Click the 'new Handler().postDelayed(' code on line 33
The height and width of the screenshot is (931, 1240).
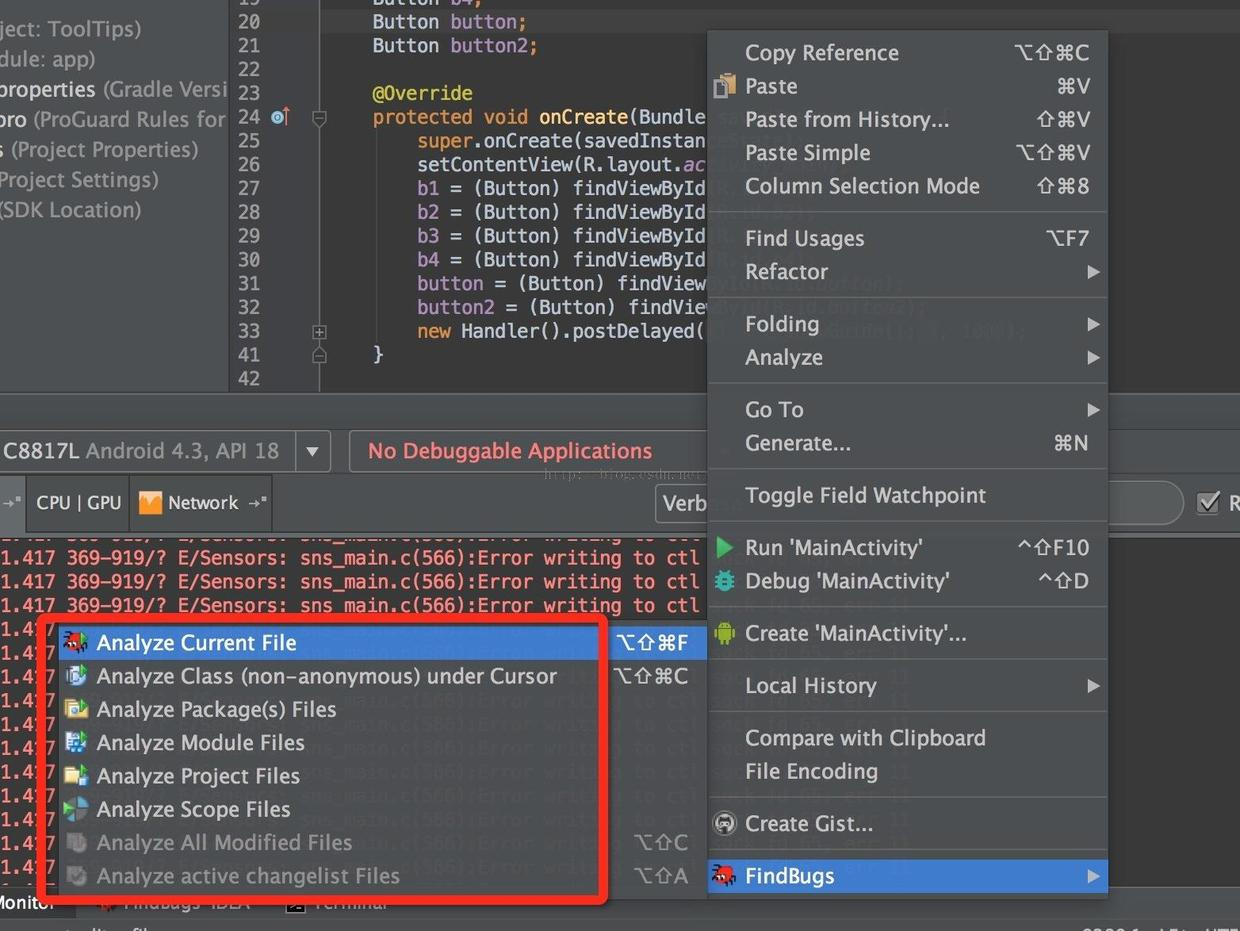point(562,331)
